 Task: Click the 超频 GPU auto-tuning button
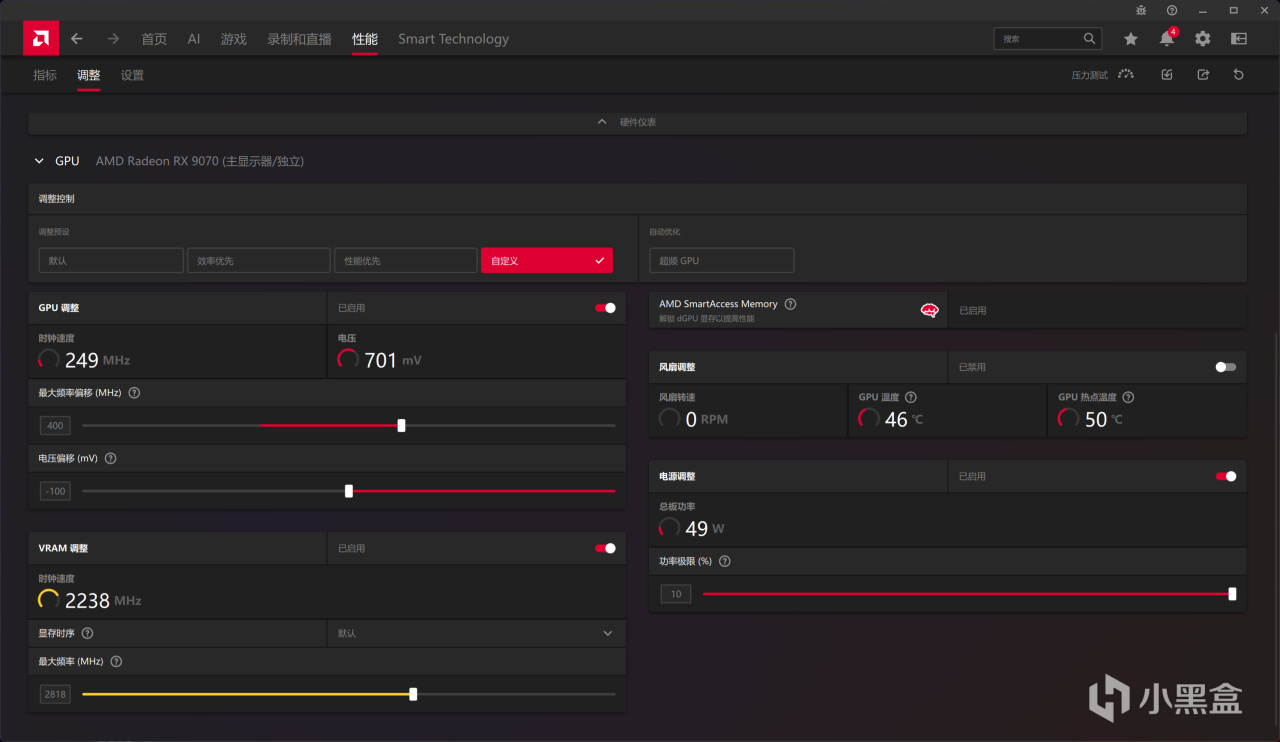coord(721,261)
